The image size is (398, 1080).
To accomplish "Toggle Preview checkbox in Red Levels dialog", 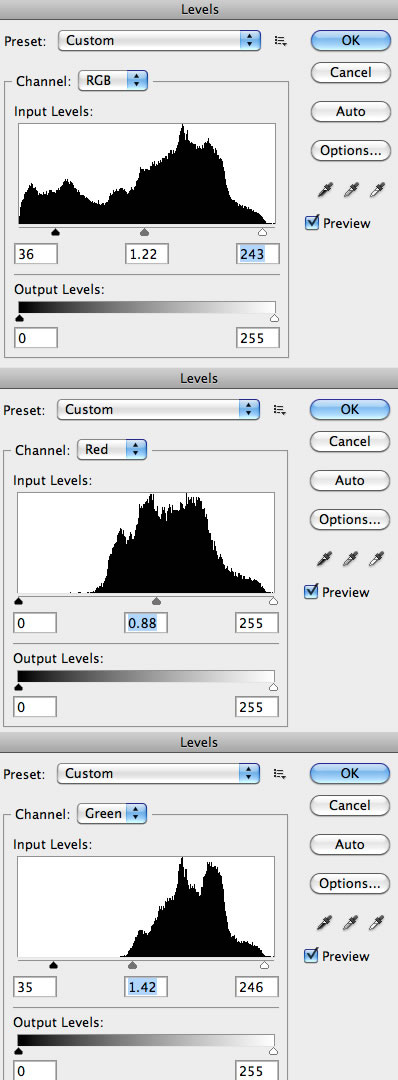I will pos(311,592).
